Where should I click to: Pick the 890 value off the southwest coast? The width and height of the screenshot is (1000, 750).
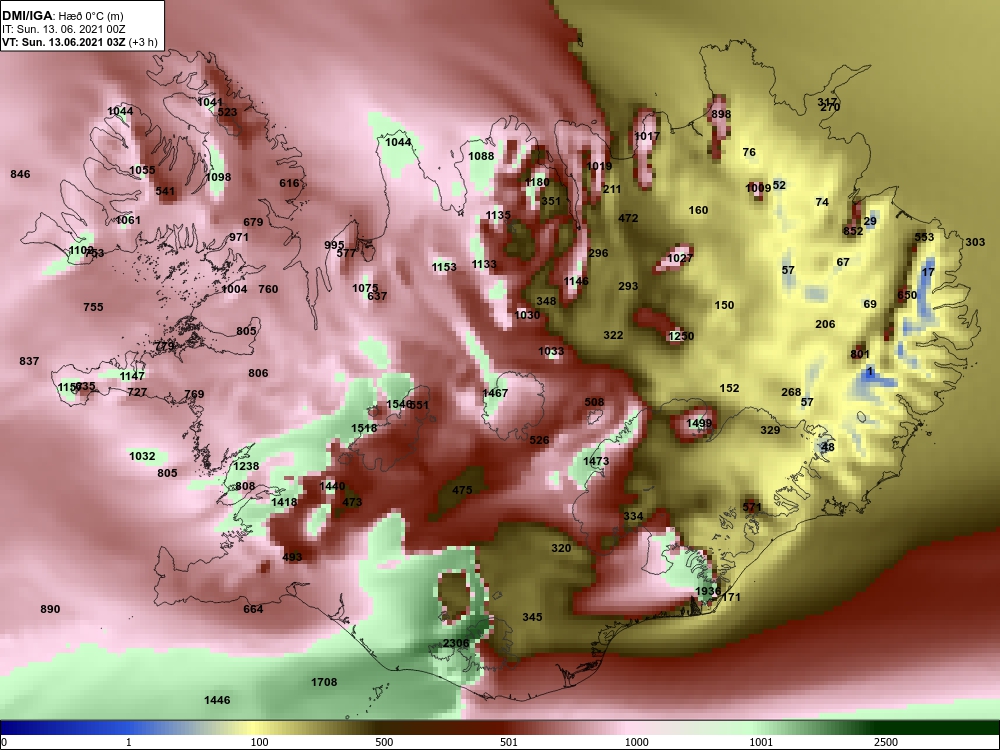50,609
